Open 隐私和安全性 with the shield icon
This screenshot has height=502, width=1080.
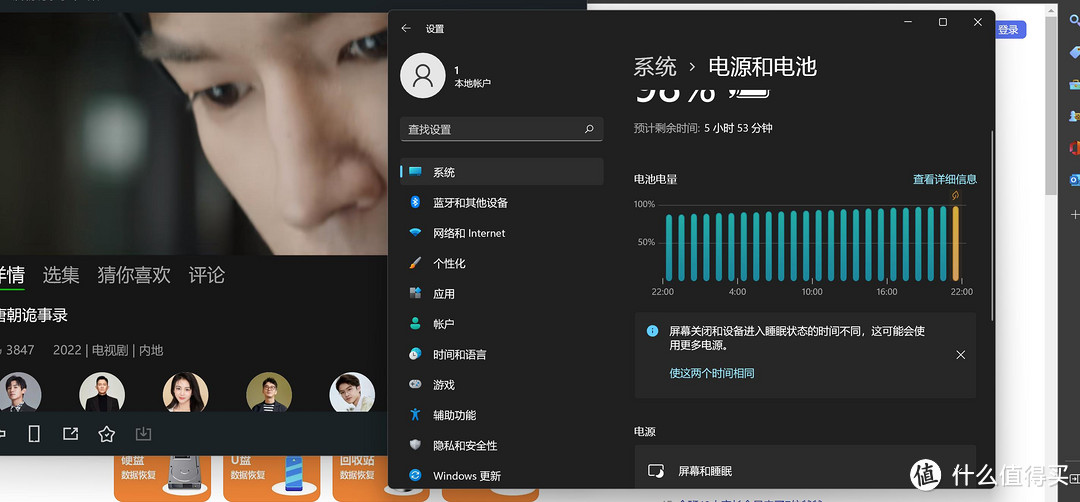(502, 445)
